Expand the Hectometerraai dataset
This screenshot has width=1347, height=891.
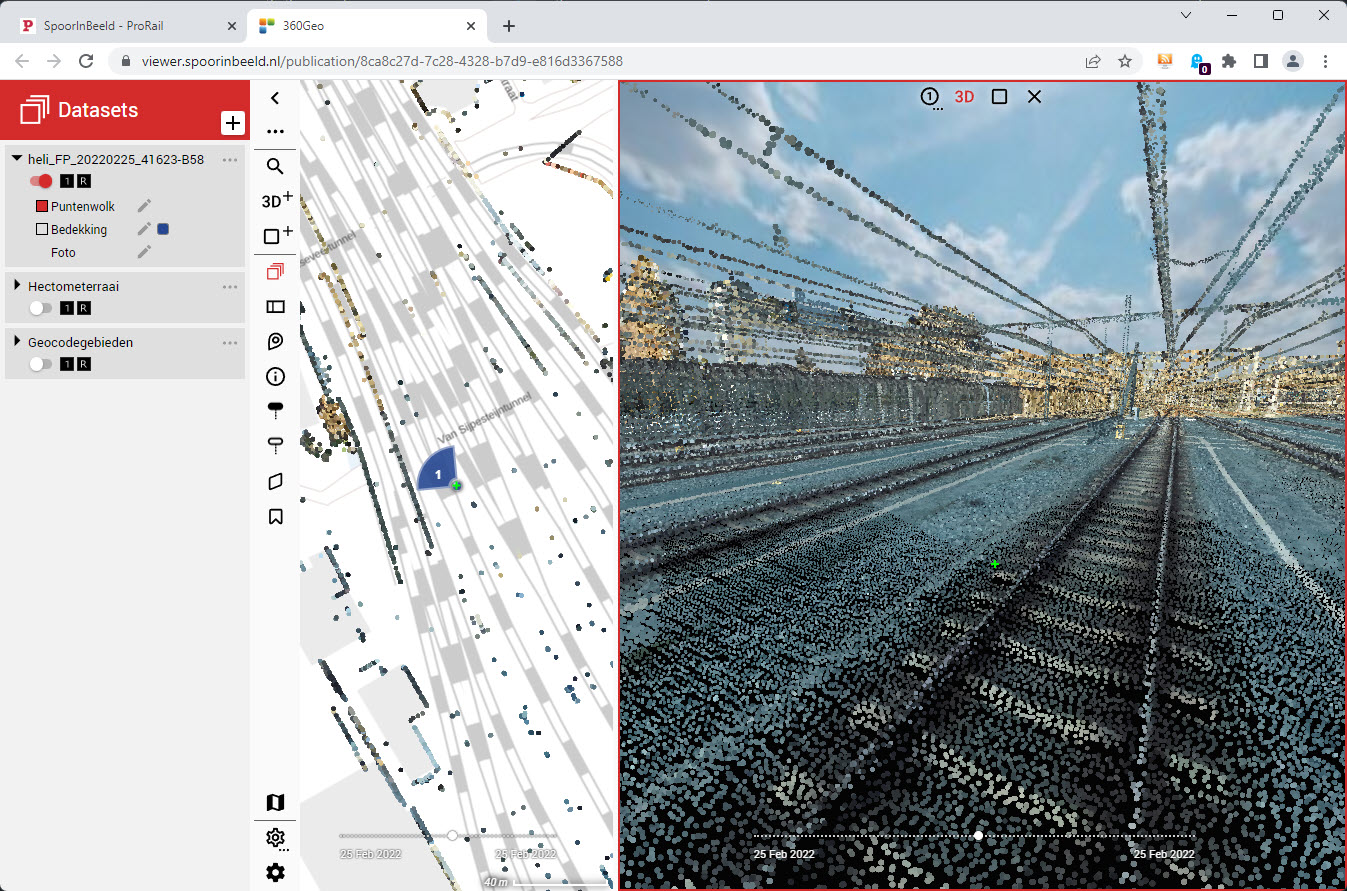[x=15, y=286]
